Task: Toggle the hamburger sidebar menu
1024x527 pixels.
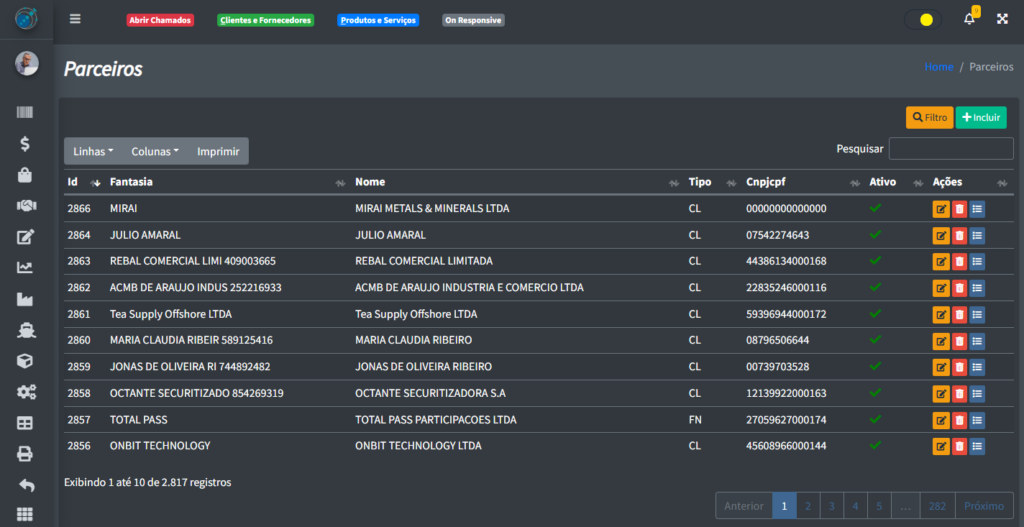Action: pyautogui.click(x=75, y=19)
